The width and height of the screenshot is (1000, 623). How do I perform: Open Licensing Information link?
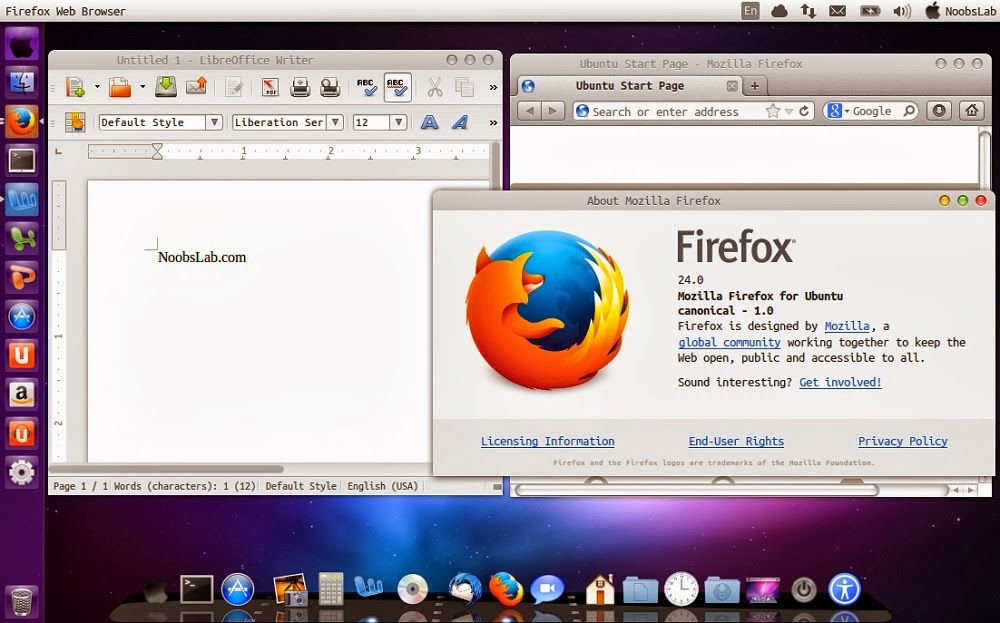click(x=548, y=441)
